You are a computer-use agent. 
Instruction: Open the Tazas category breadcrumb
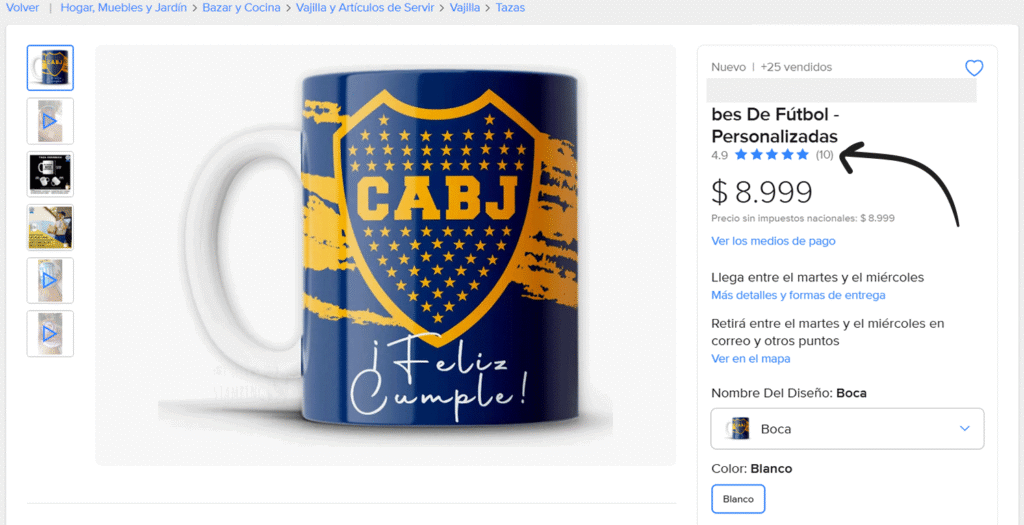510,8
